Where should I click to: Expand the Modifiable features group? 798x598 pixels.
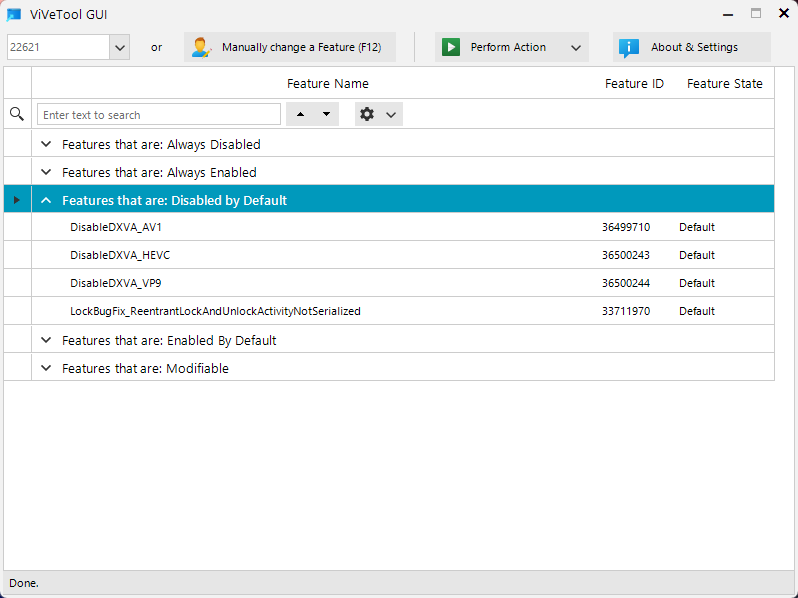[46, 368]
